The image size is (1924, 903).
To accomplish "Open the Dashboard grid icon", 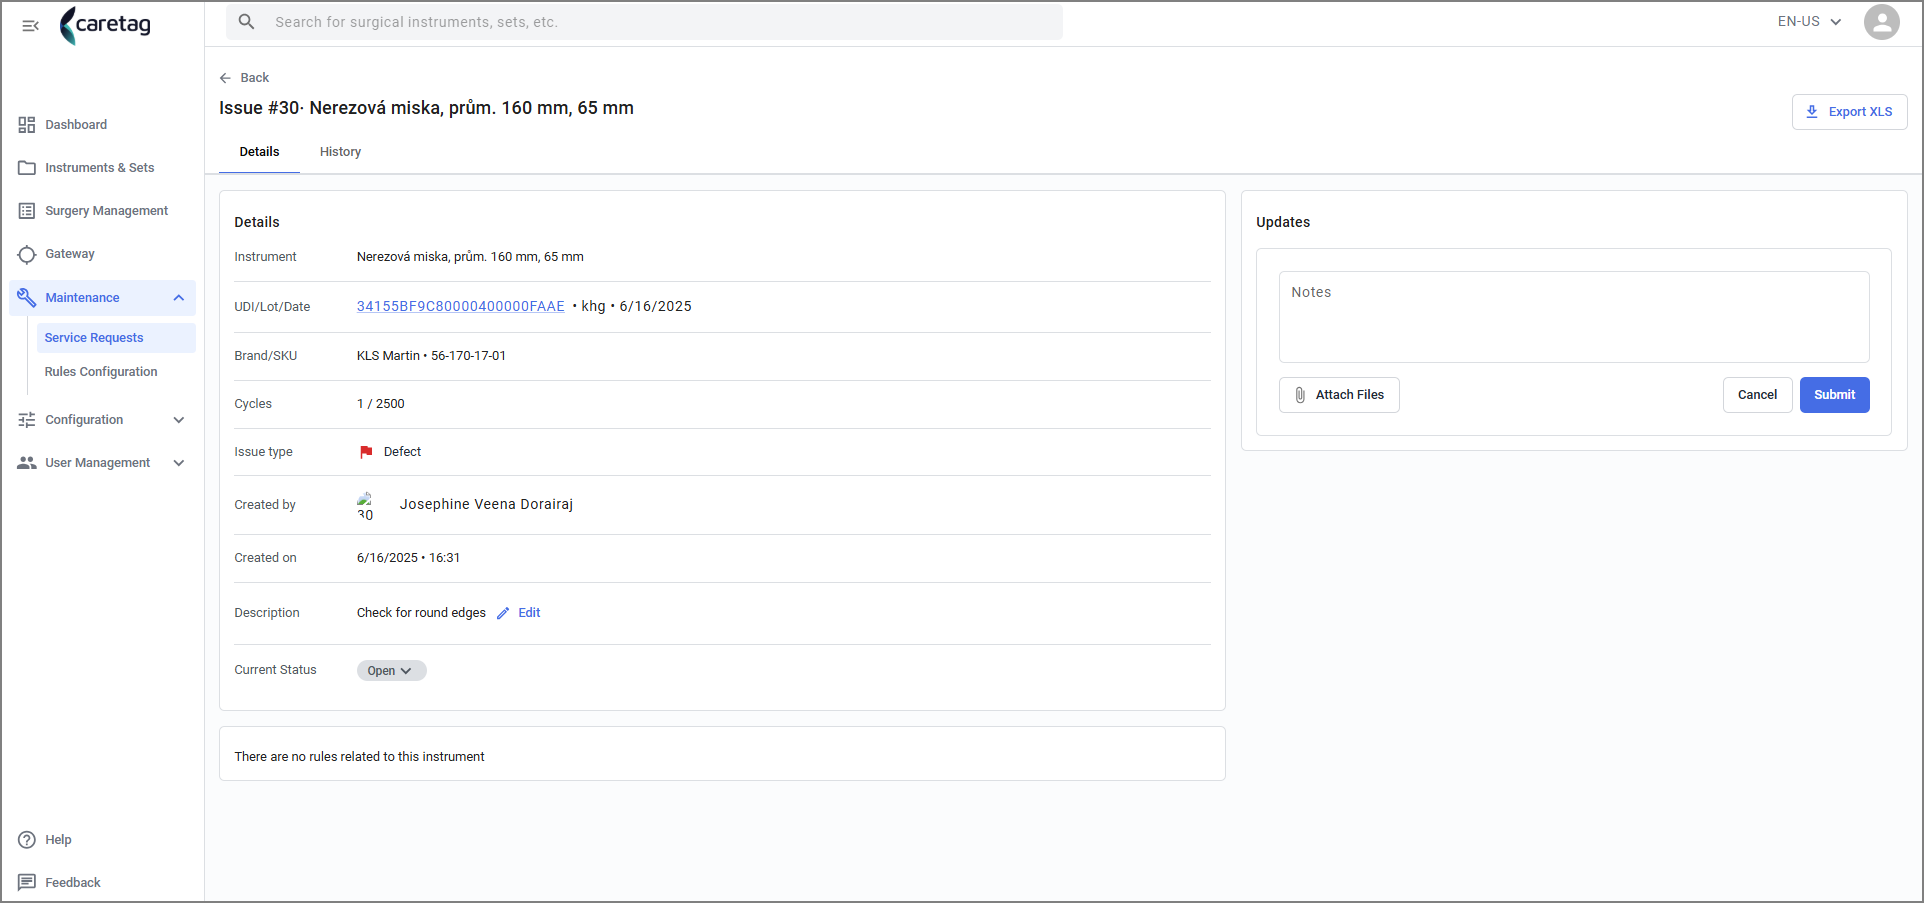I will (x=27, y=125).
